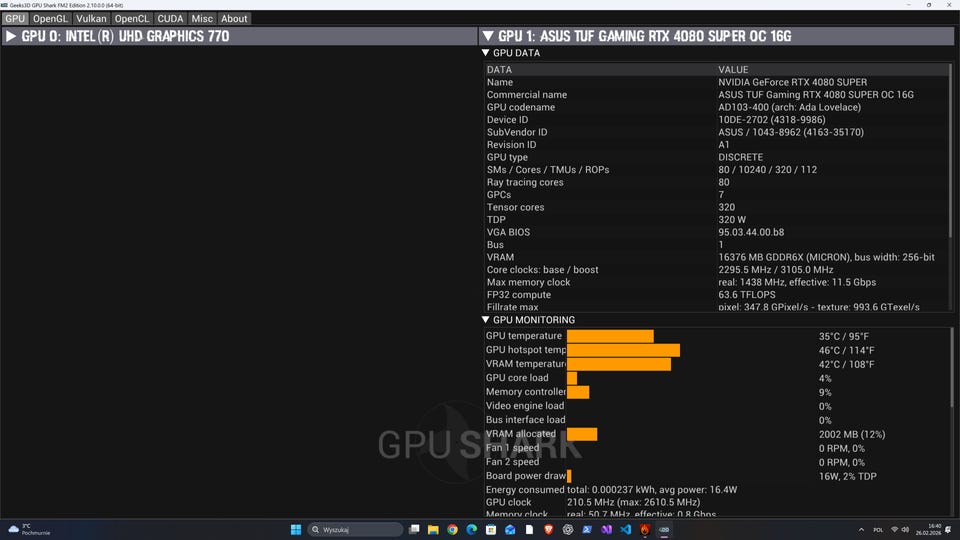Select the Video engine load label
The image size is (960, 540).
coord(525,405)
